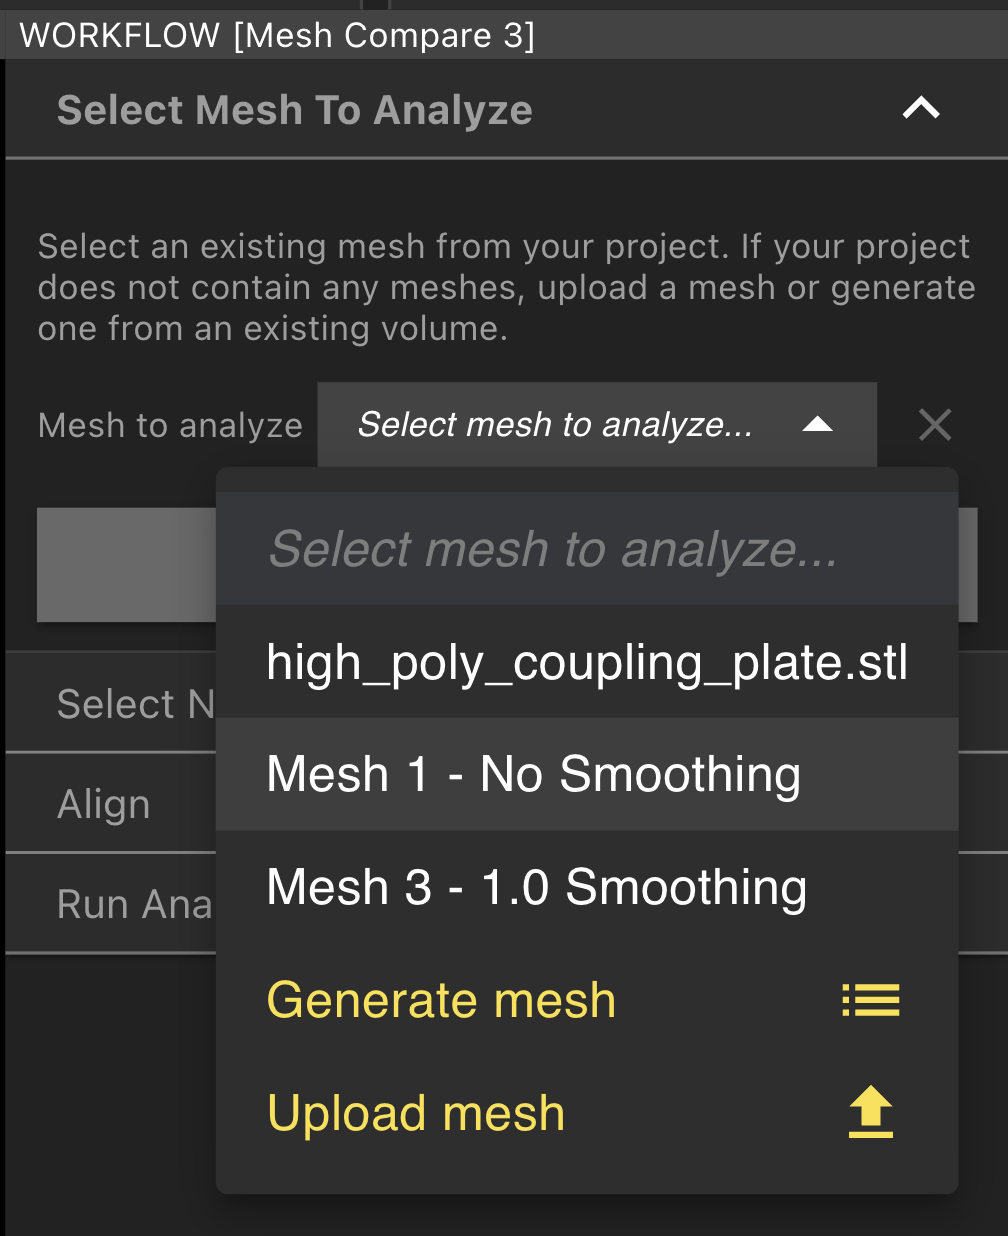The image size is (1008, 1236).
Task: Click the Select mesh to analyze placeholder row
Action: point(556,550)
